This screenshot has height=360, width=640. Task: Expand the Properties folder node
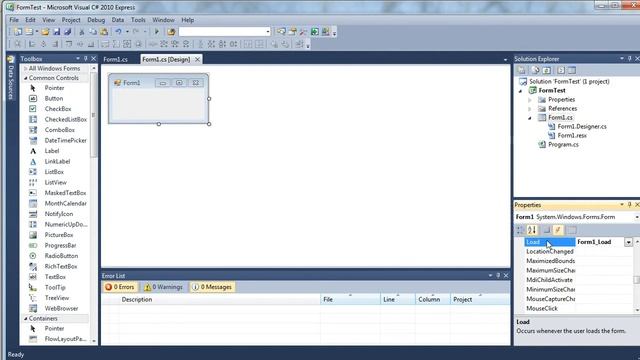point(530,100)
